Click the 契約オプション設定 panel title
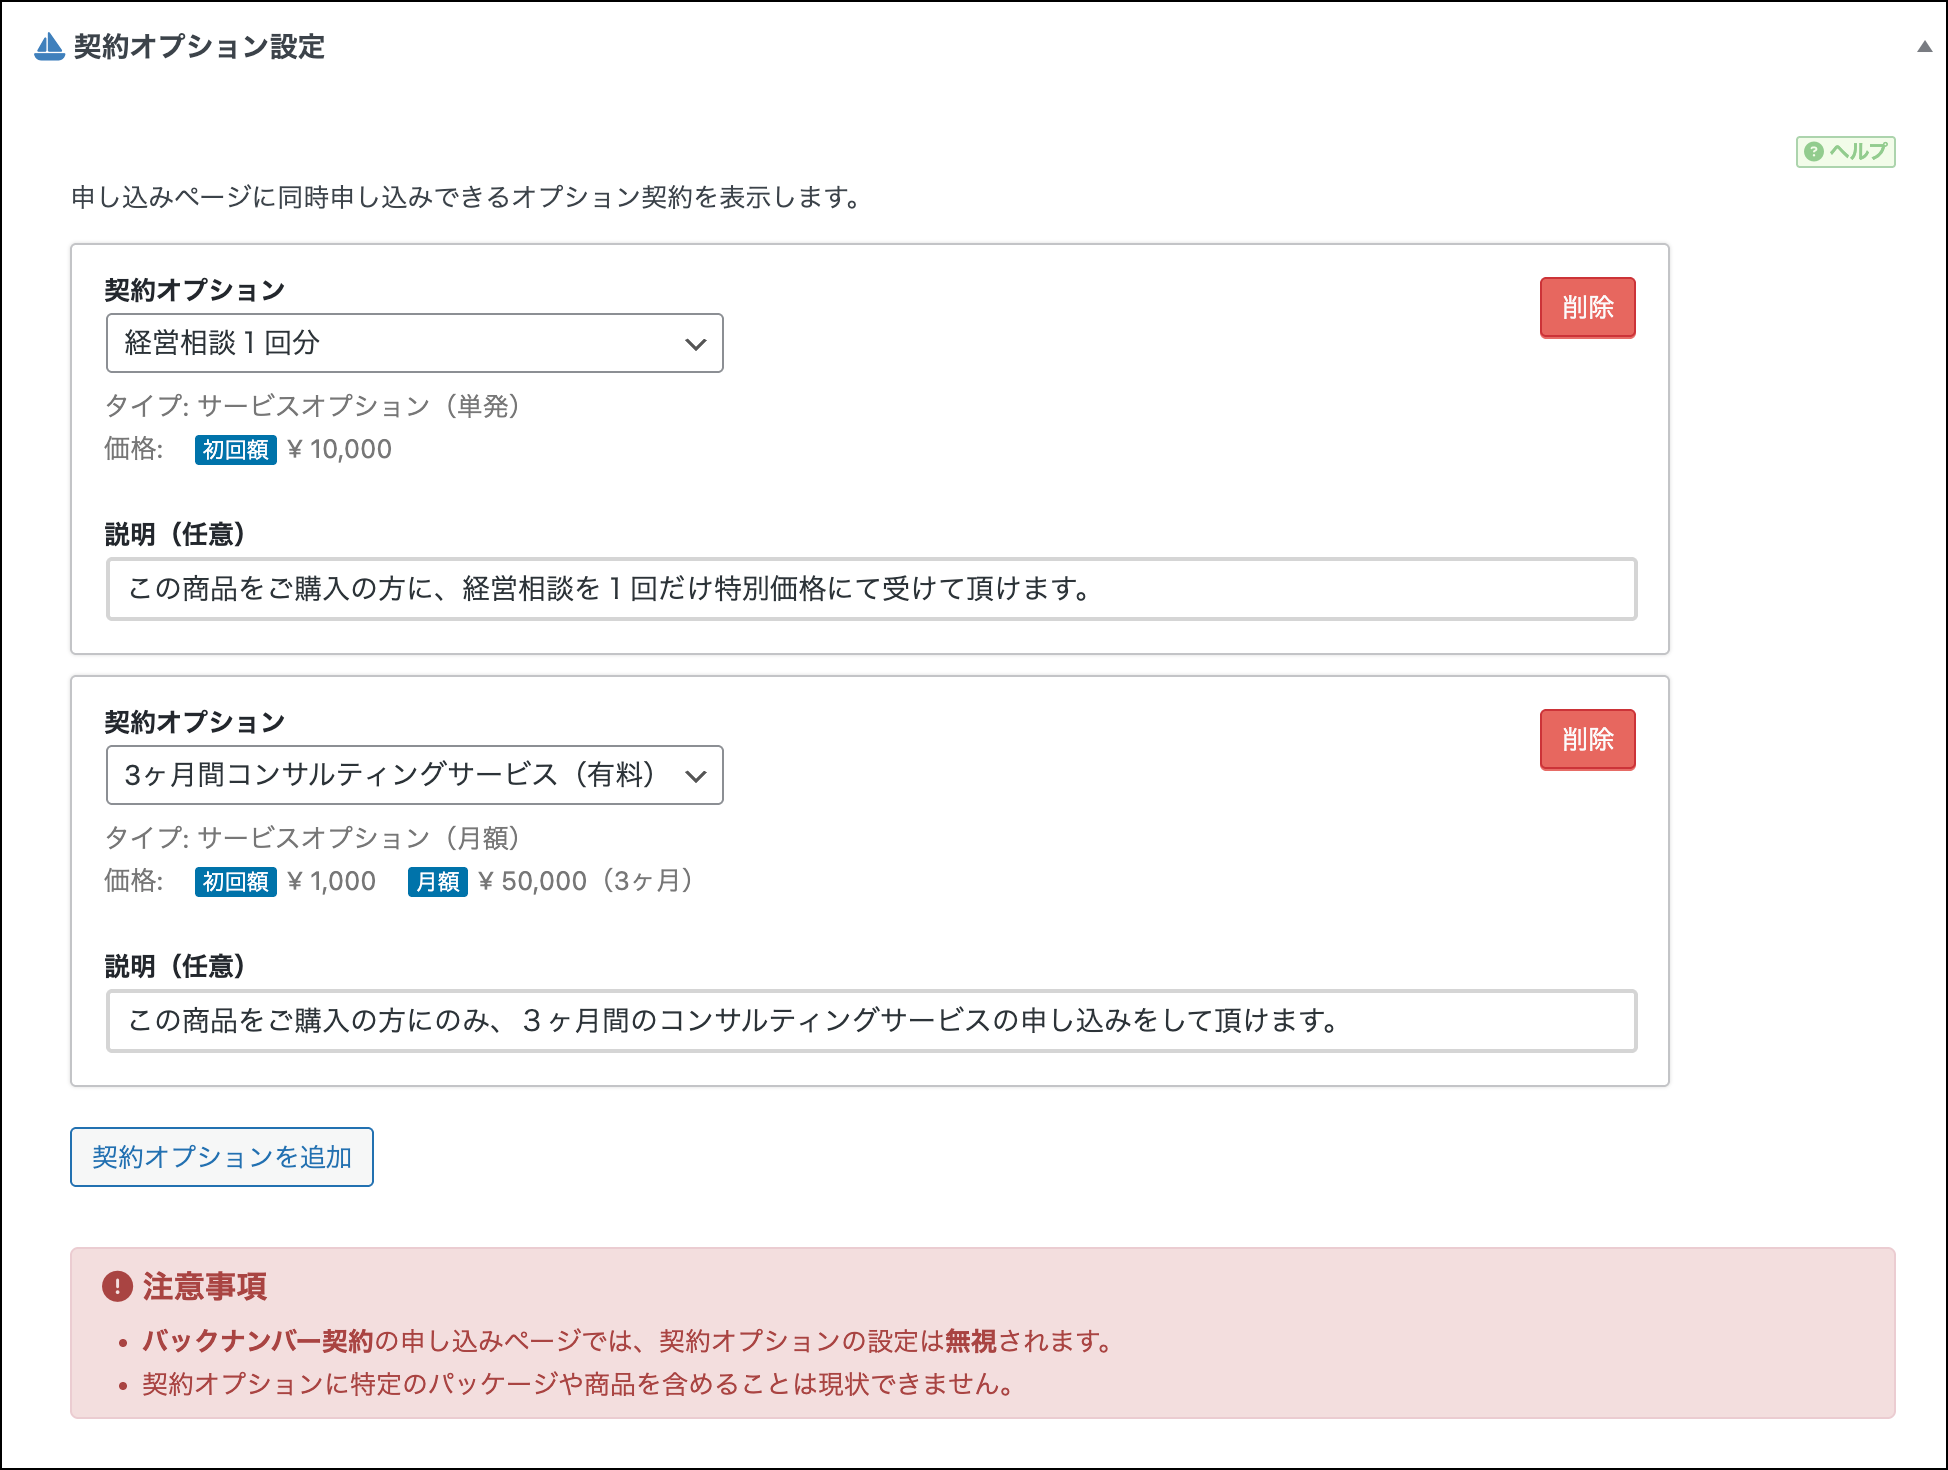The width and height of the screenshot is (1948, 1470). pos(199,47)
